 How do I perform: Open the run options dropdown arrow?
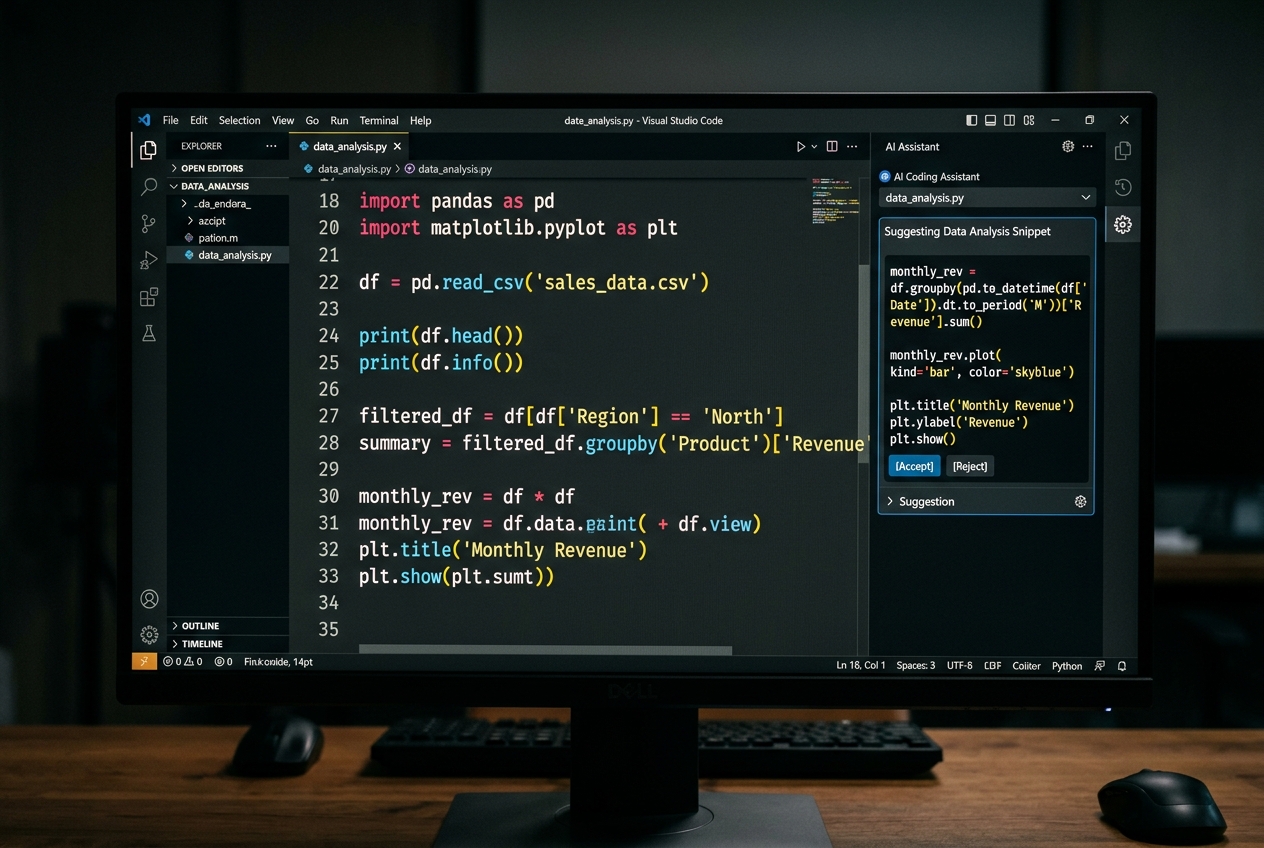pos(815,146)
